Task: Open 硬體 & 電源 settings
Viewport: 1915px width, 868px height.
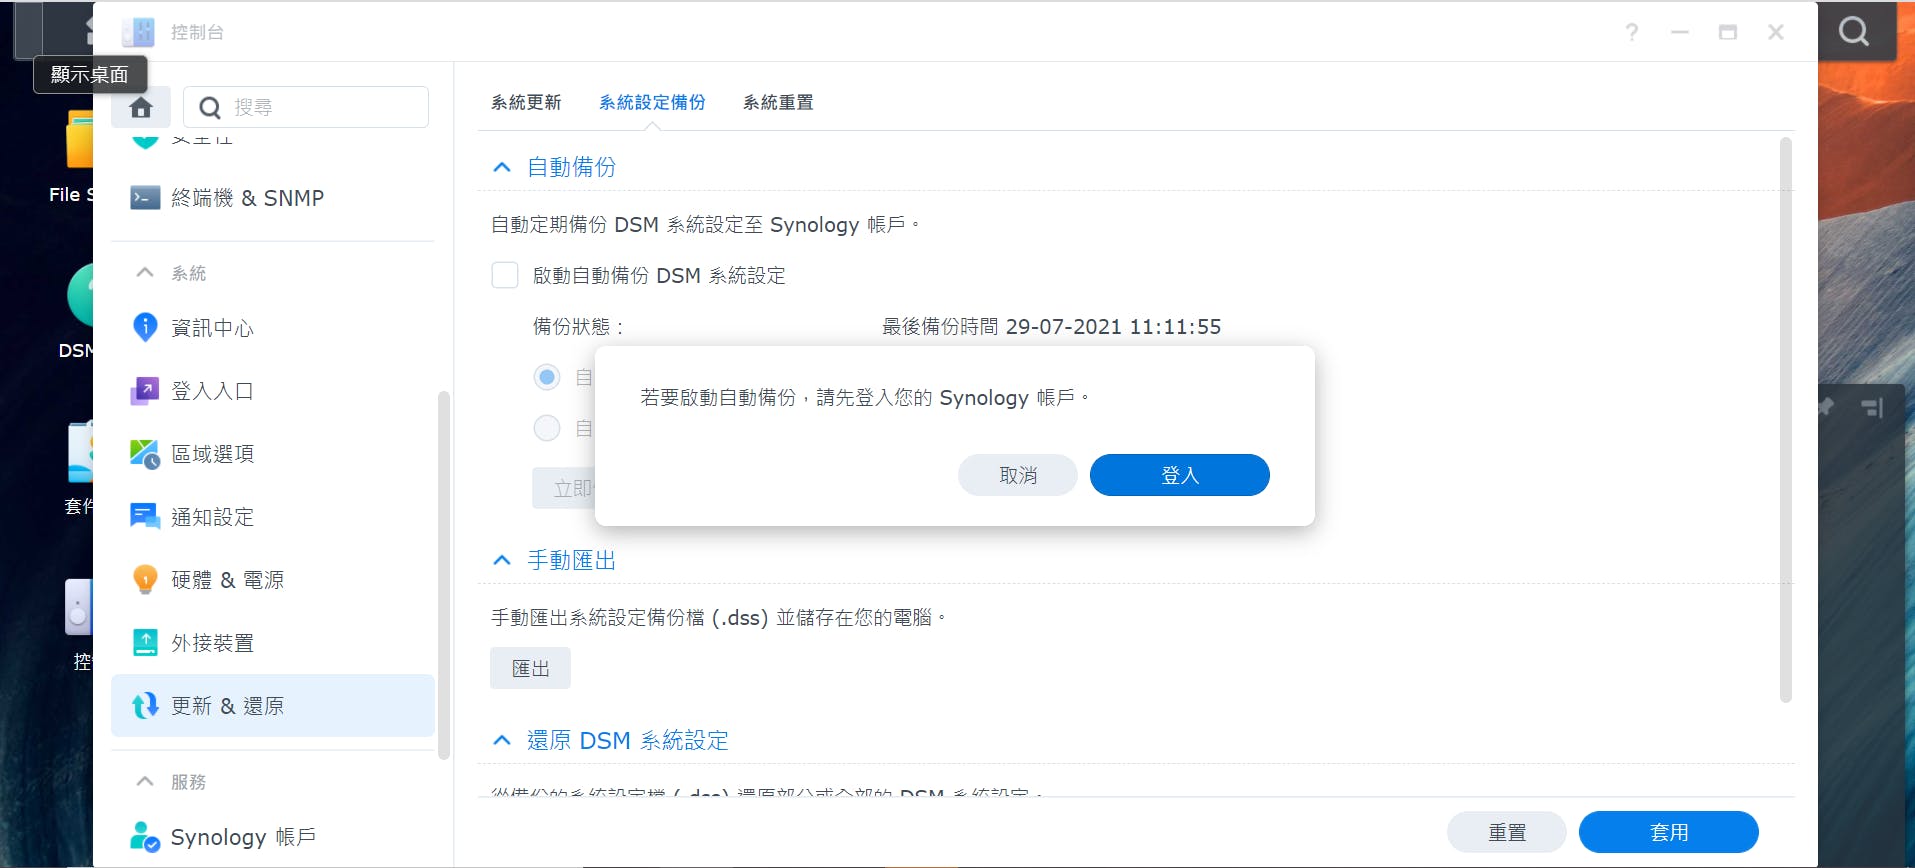Action: point(227,580)
